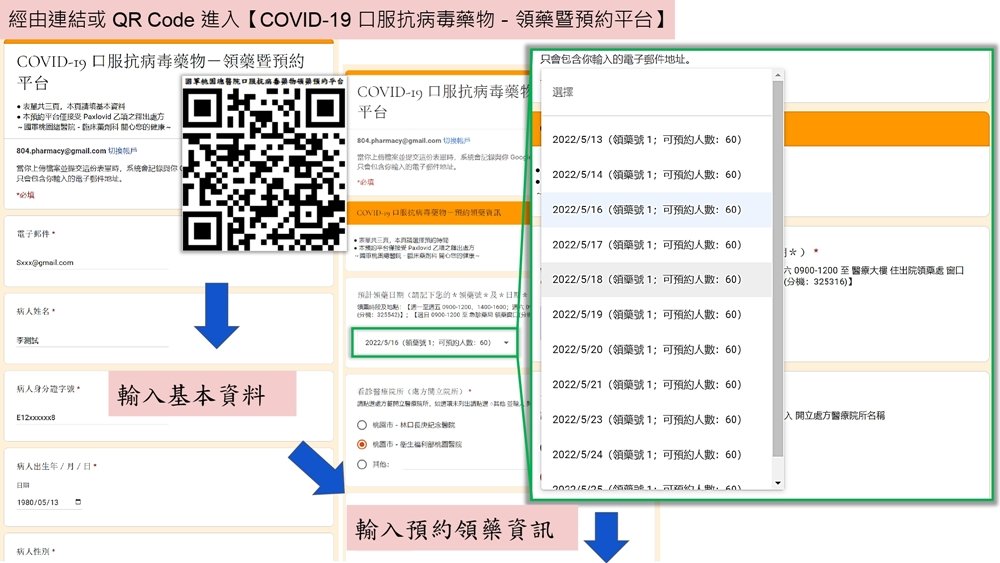Pick 2022/5/13 pickup date option
Viewport: 1000px width, 563px height.
[657, 140]
